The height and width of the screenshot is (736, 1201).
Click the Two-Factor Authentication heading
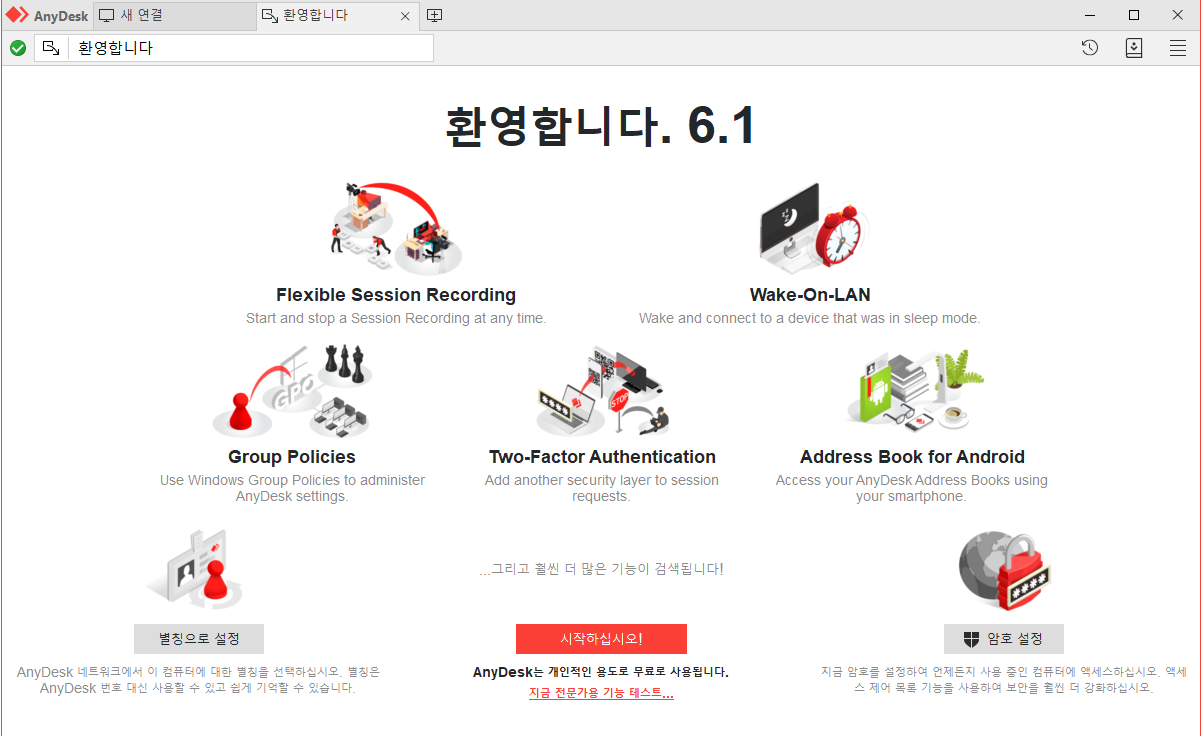point(602,457)
